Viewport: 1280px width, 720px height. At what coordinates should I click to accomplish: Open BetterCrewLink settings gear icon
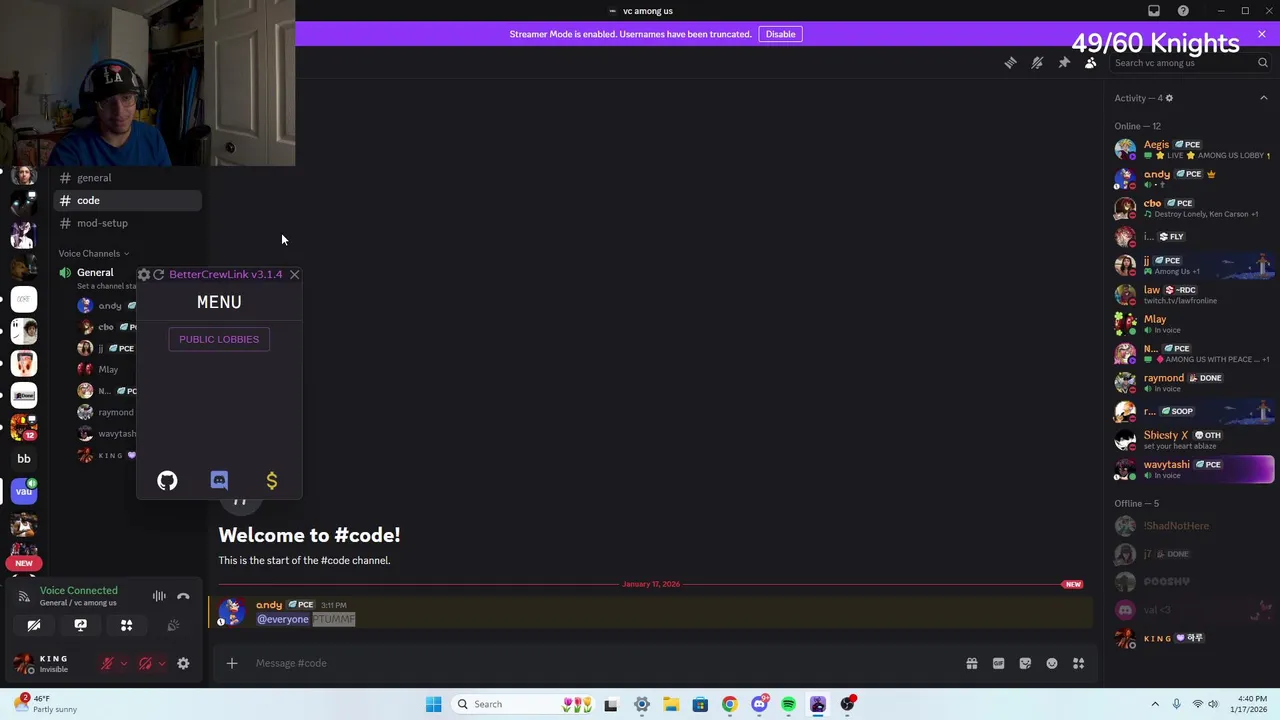(144, 274)
